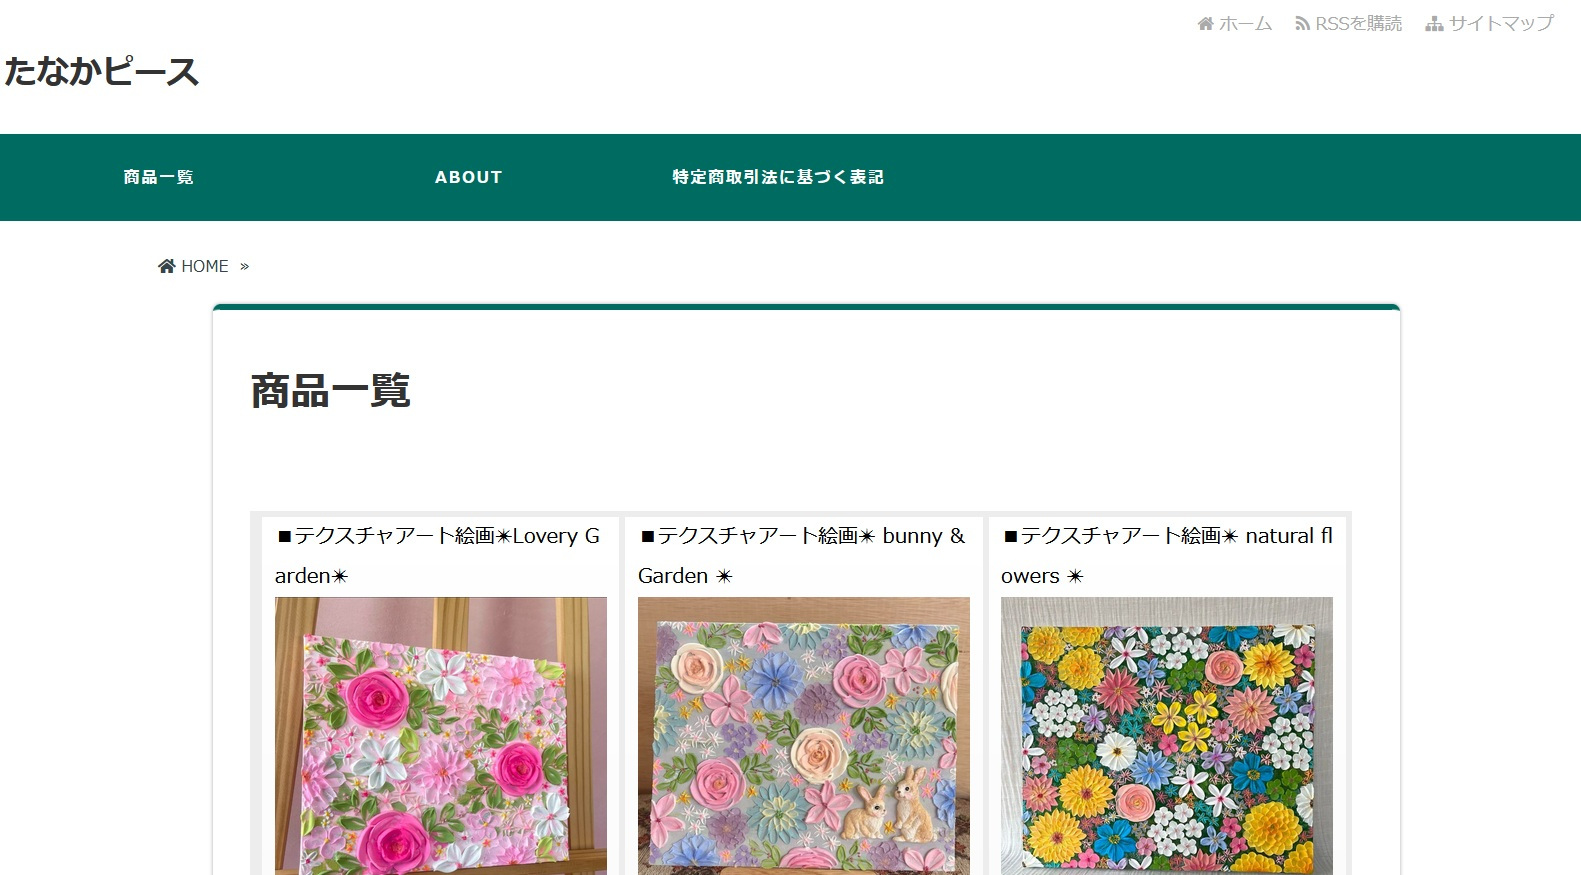Image resolution: width=1581 pixels, height=875 pixels.
Task: Click the HOME breadcrumb text
Action: pos(205,266)
